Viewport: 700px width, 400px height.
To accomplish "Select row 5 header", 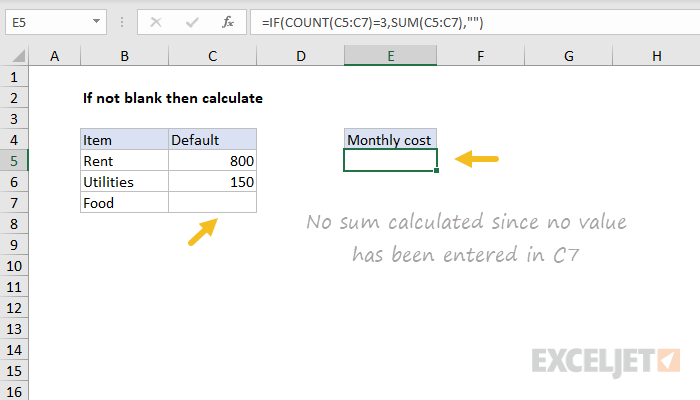I will click(14, 161).
